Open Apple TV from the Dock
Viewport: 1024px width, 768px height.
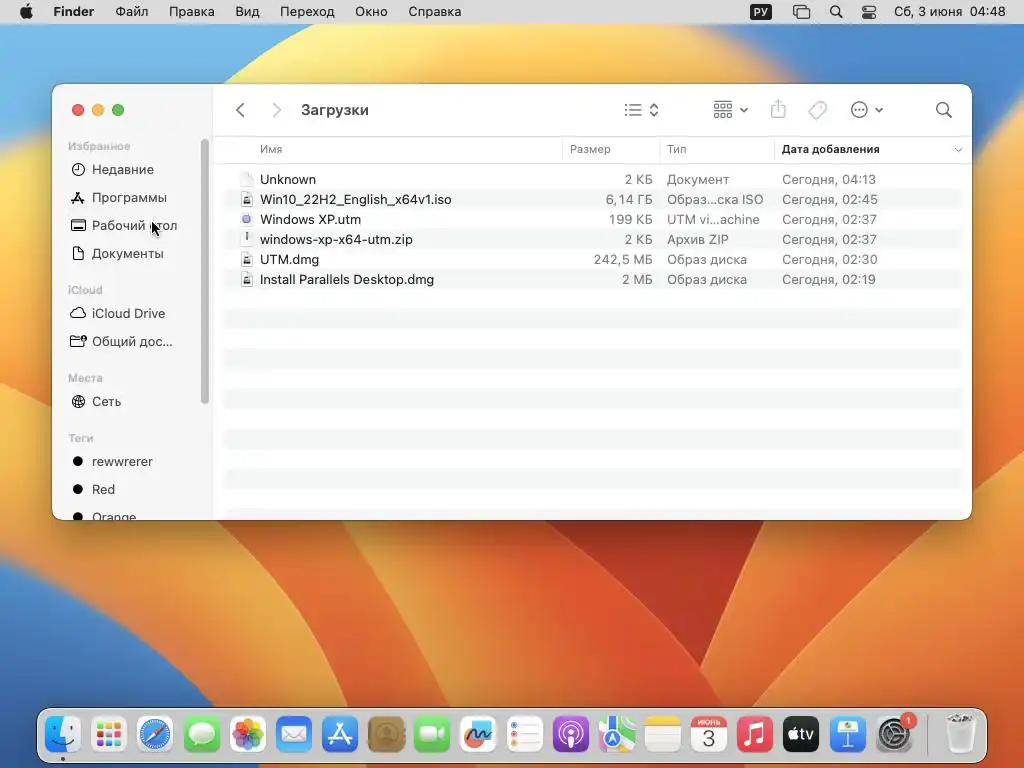[801, 734]
